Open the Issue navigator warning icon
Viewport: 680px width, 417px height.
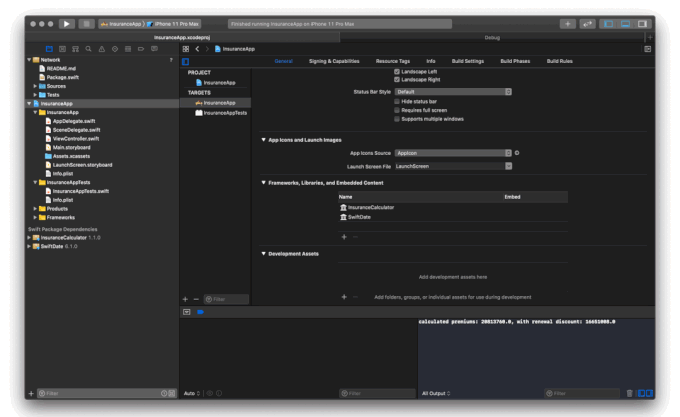click(101, 49)
